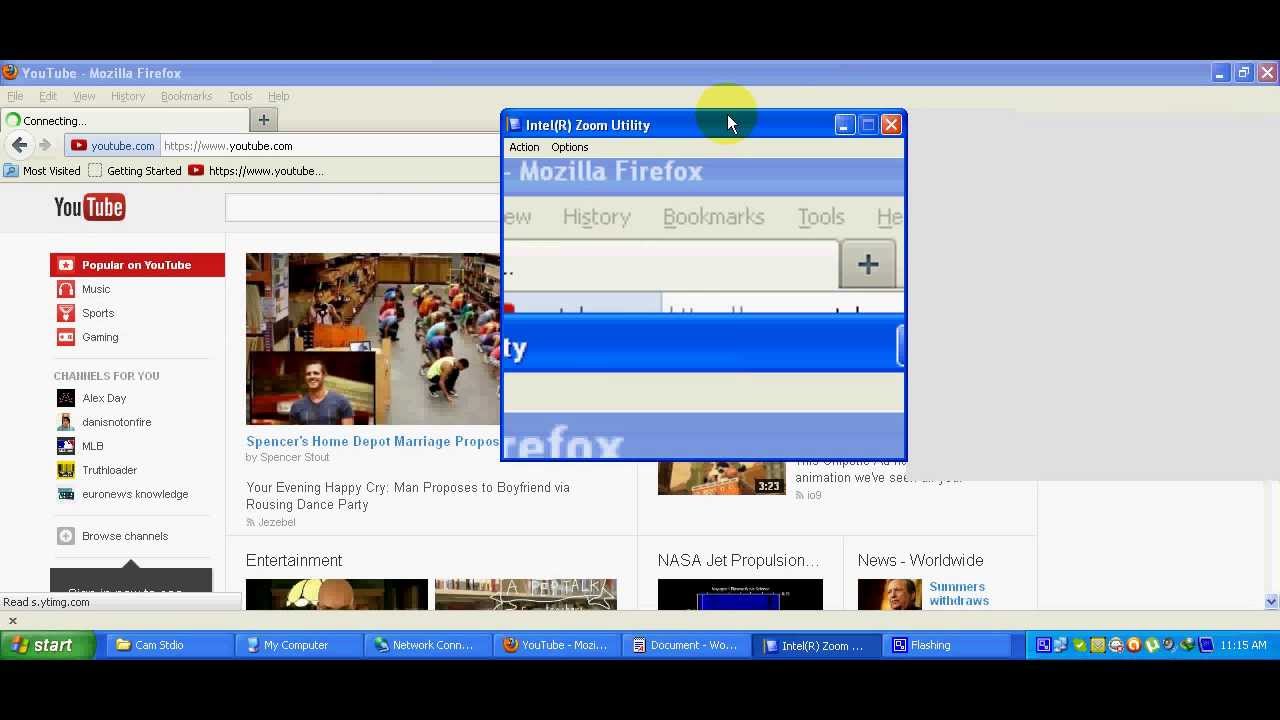Open the View menu in Firefox
1280x720 pixels.
coord(84,96)
